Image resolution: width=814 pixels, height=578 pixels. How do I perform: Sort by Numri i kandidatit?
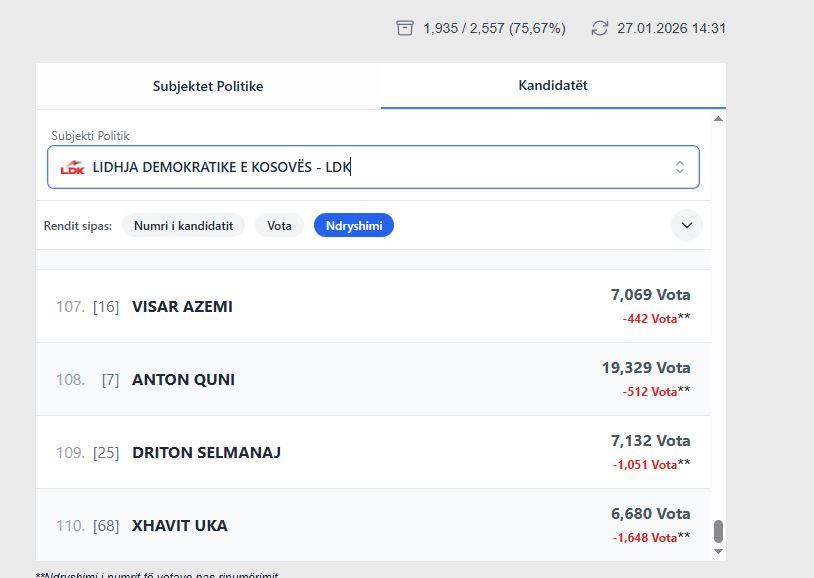pyautogui.click(x=184, y=226)
